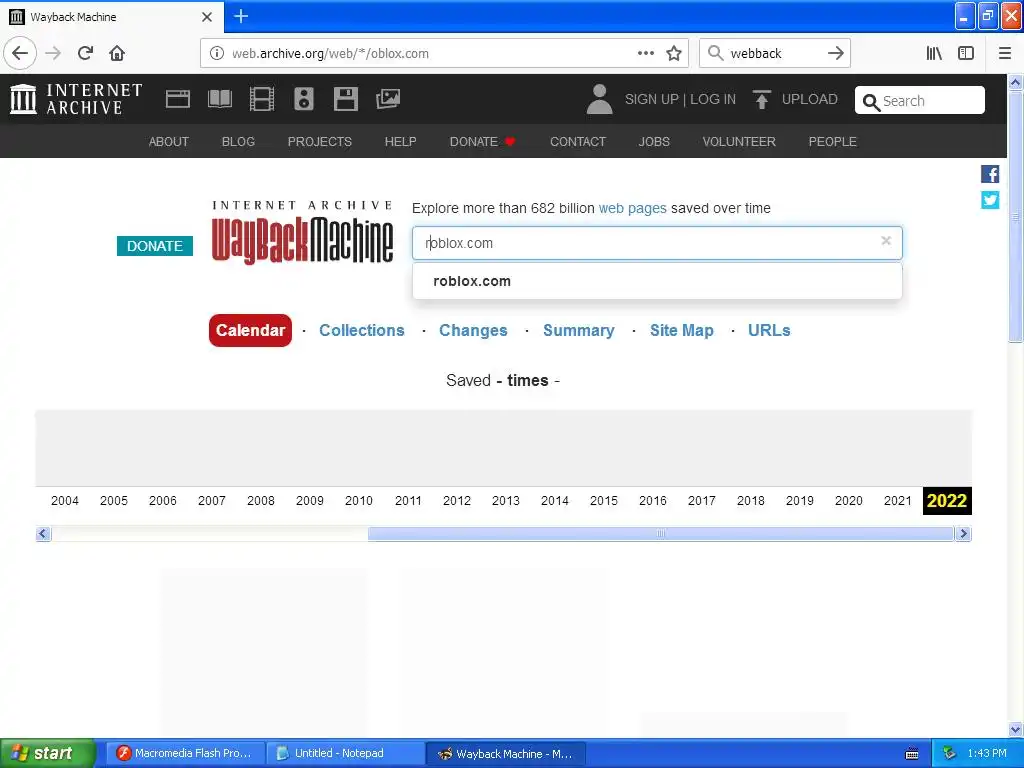
Task: Open a new browser tab
Action: (241, 16)
